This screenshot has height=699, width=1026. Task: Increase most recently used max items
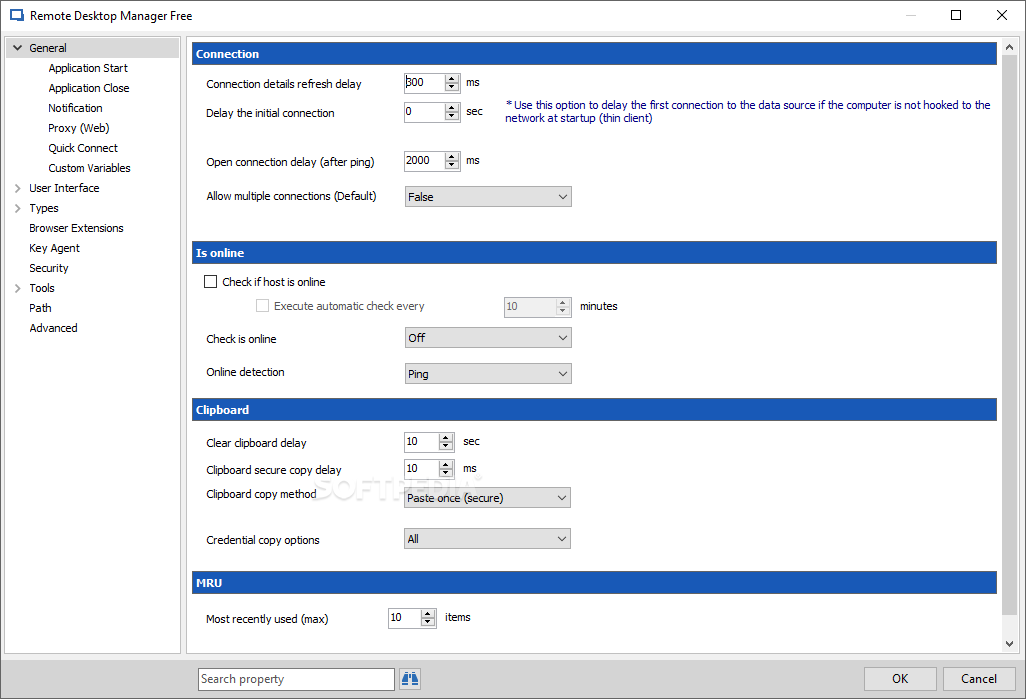(429, 614)
